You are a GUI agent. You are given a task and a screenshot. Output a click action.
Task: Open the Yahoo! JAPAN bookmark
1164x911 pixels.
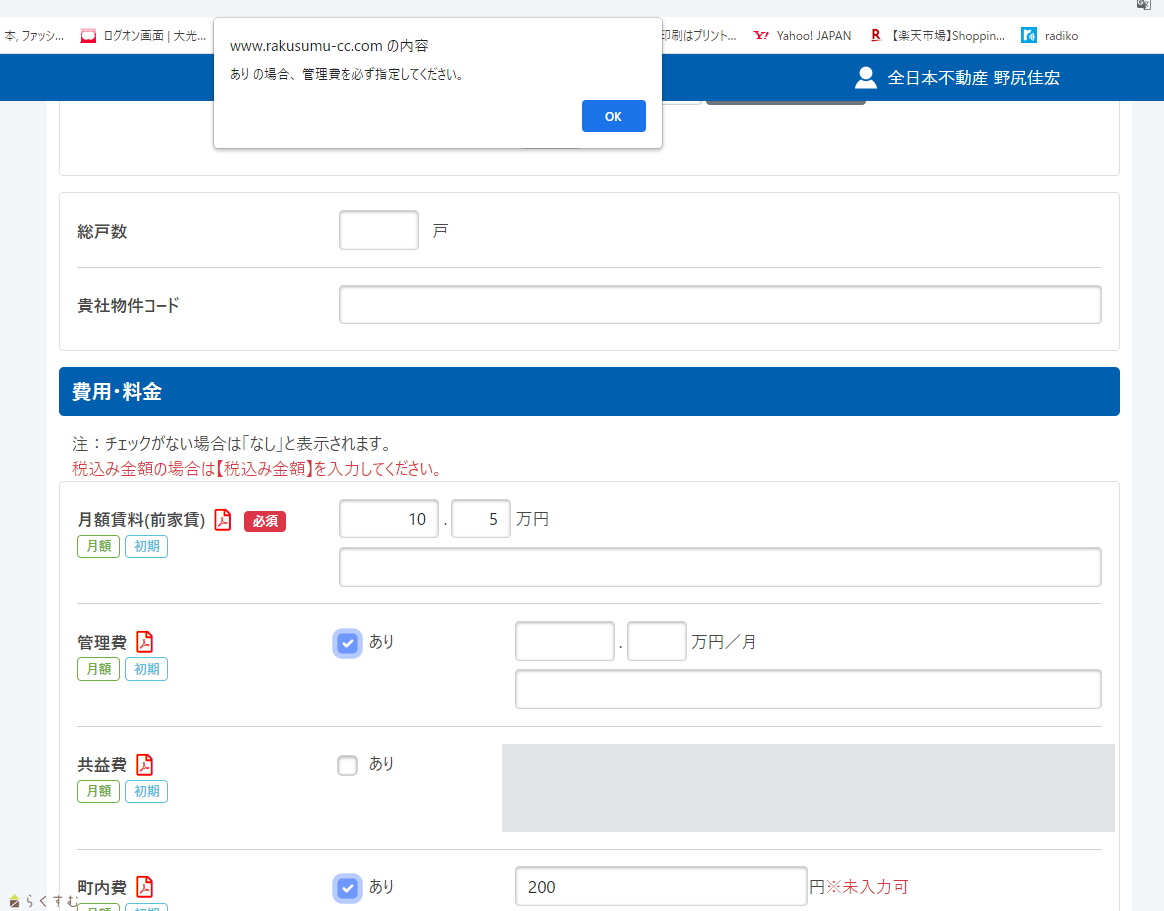[802, 36]
